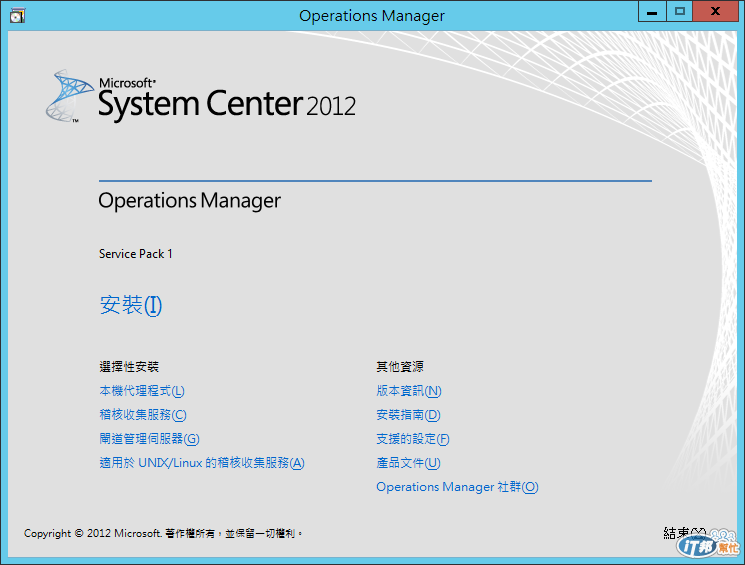Close the Operations Manager window

[x=715, y=11]
